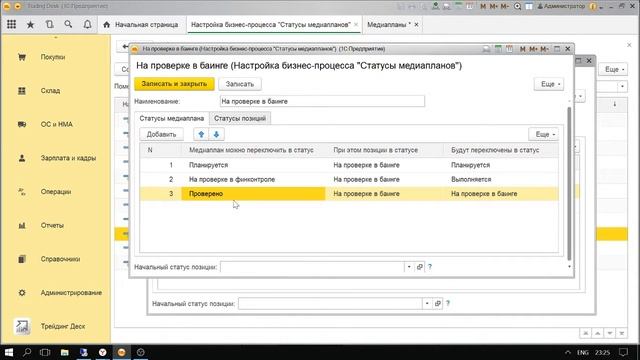Click the Администрирование gear icon
The height and width of the screenshot is (360, 640).
(22, 293)
